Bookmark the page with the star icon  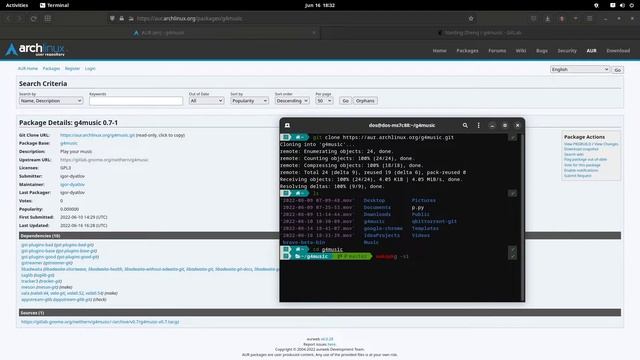(x=471, y=18)
